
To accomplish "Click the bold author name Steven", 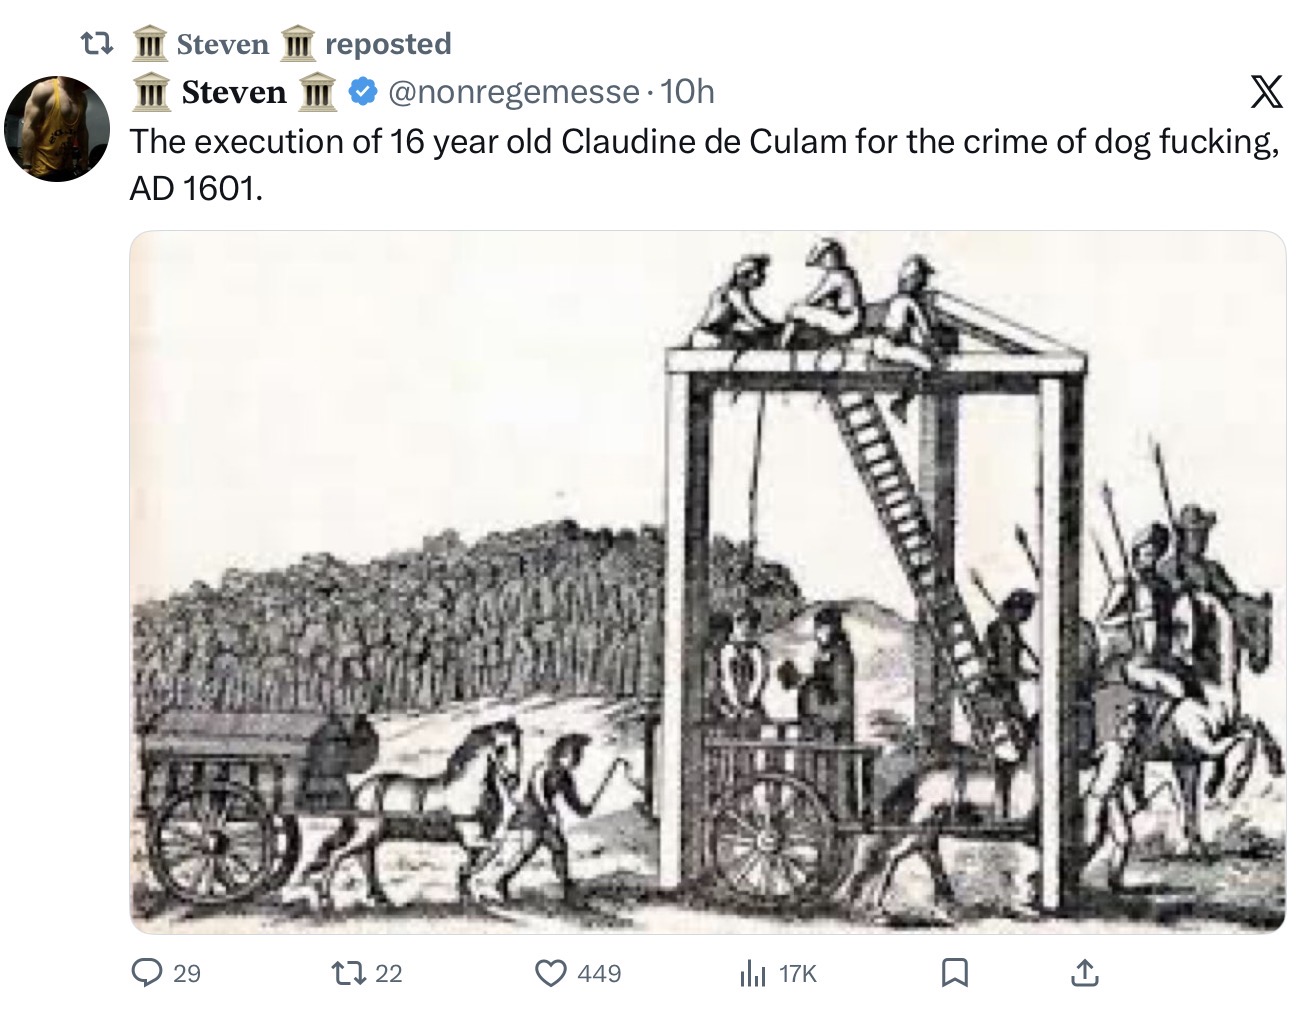I will (234, 92).
